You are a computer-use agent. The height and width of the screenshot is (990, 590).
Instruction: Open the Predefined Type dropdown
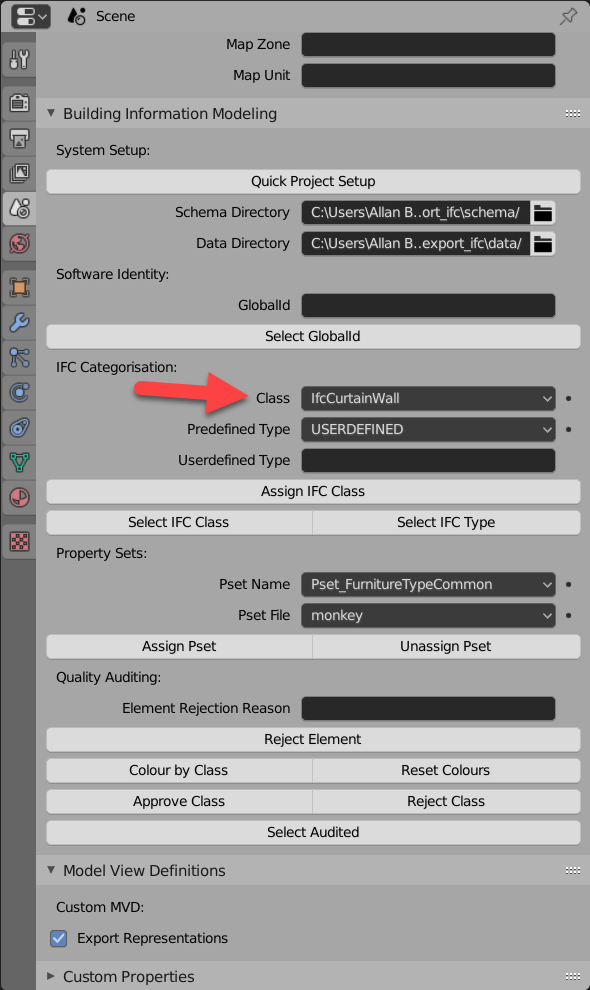(428, 429)
